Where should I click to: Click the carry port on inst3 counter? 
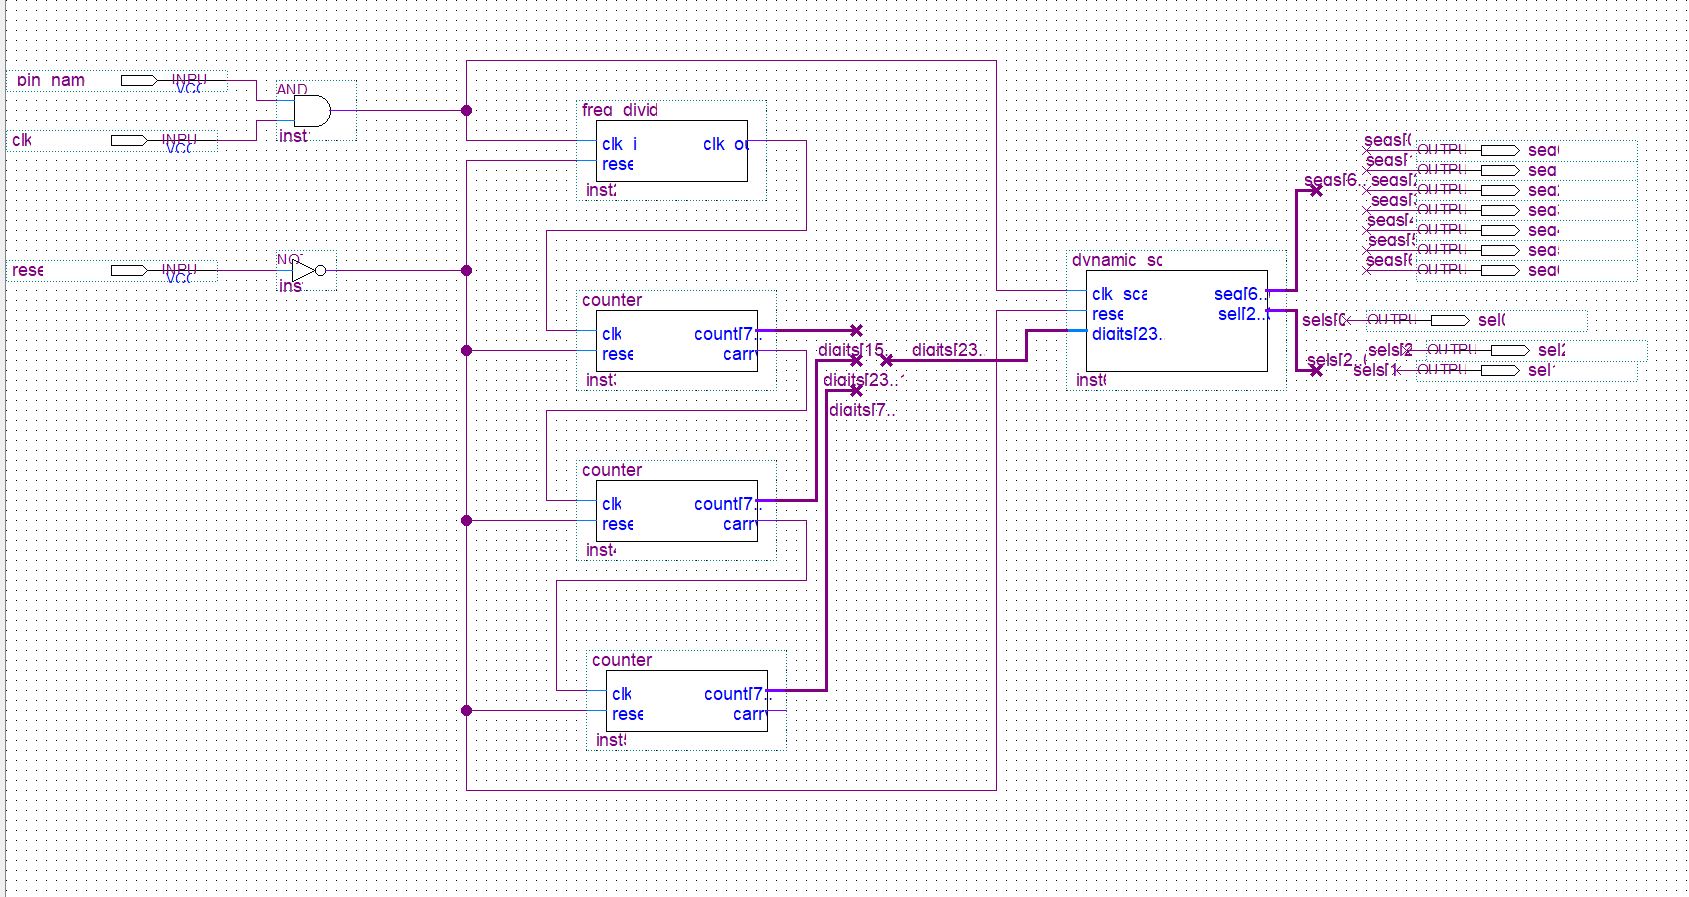point(741,354)
